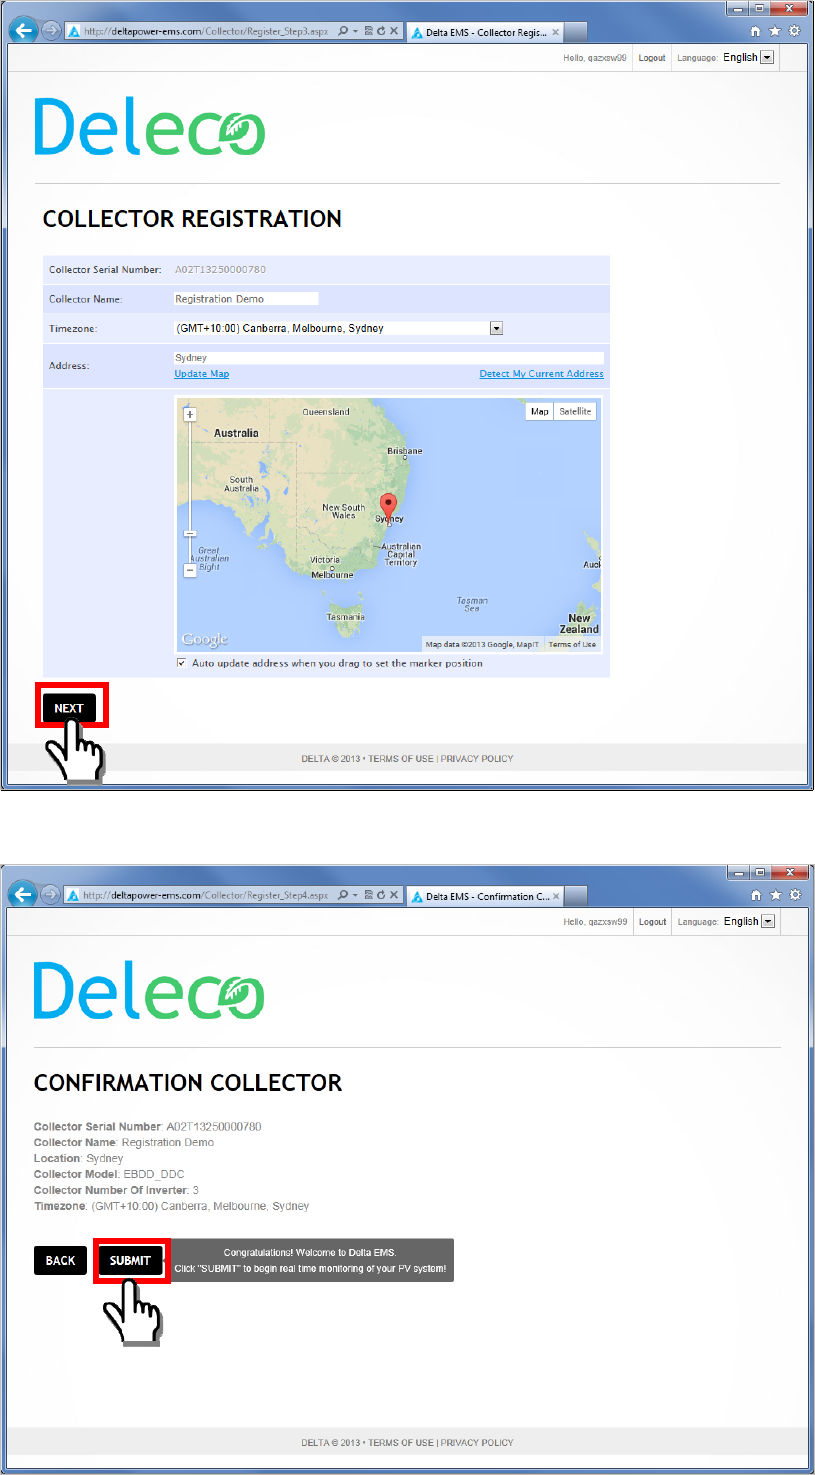
Task: Minimize the Collector Registration browser window
Action: coord(738,8)
